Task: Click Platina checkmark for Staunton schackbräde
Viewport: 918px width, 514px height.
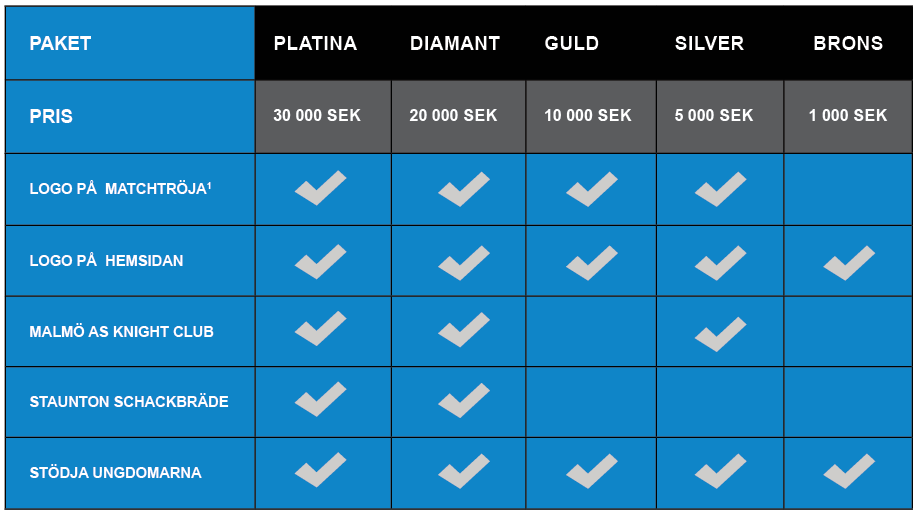Action: (x=320, y=399)
